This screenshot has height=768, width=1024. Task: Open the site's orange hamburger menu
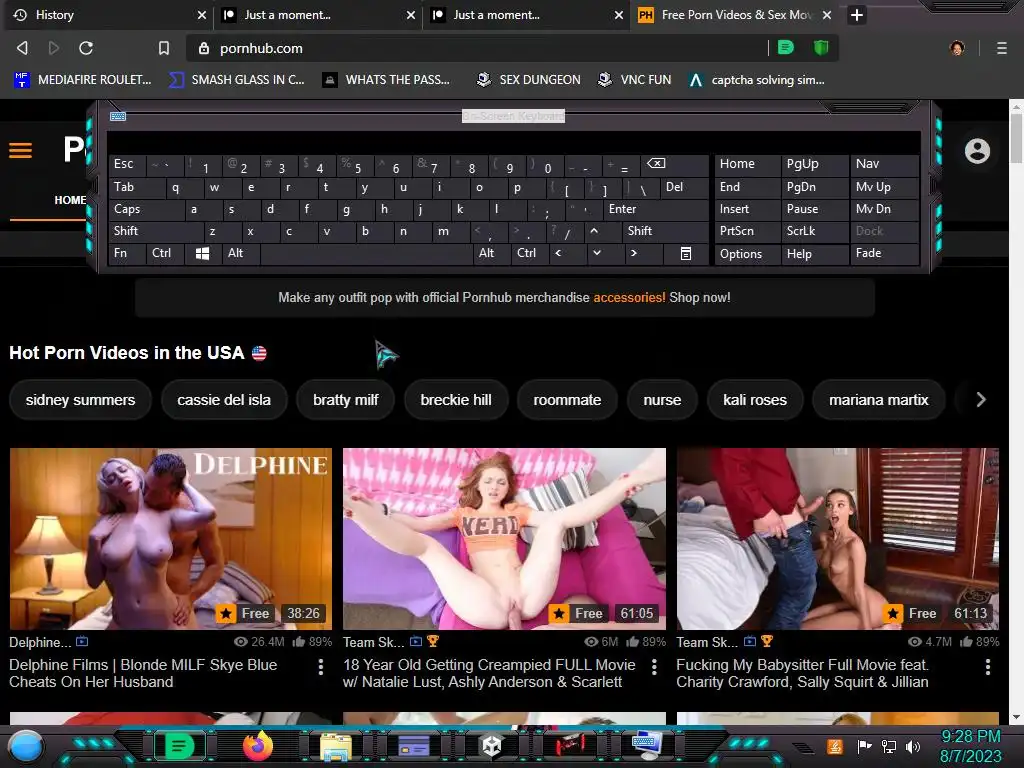[x=20, y=151]
